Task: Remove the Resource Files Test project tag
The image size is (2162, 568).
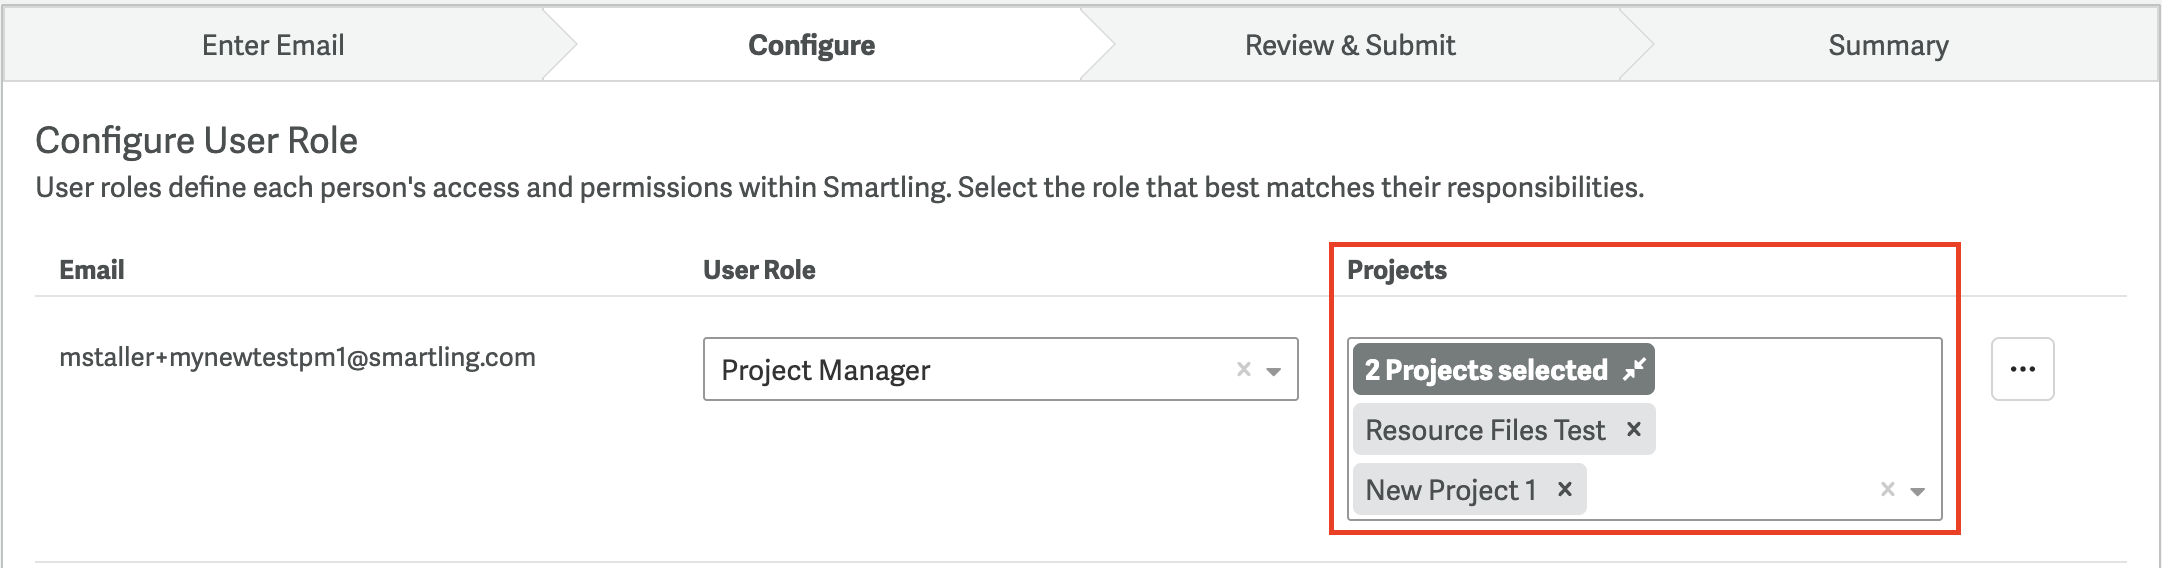Action: coord(1634,430)
